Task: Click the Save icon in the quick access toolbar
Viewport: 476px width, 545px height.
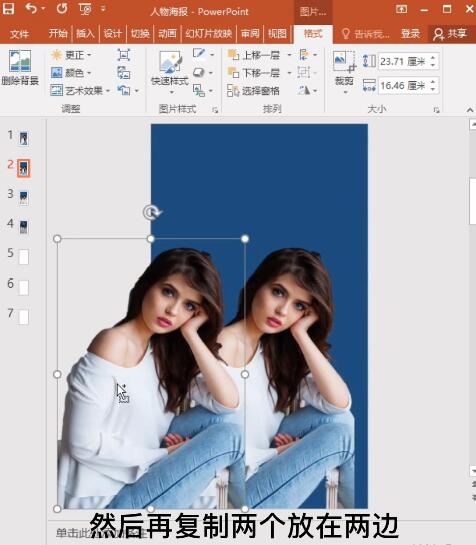Action: click(x=8, y=8)
